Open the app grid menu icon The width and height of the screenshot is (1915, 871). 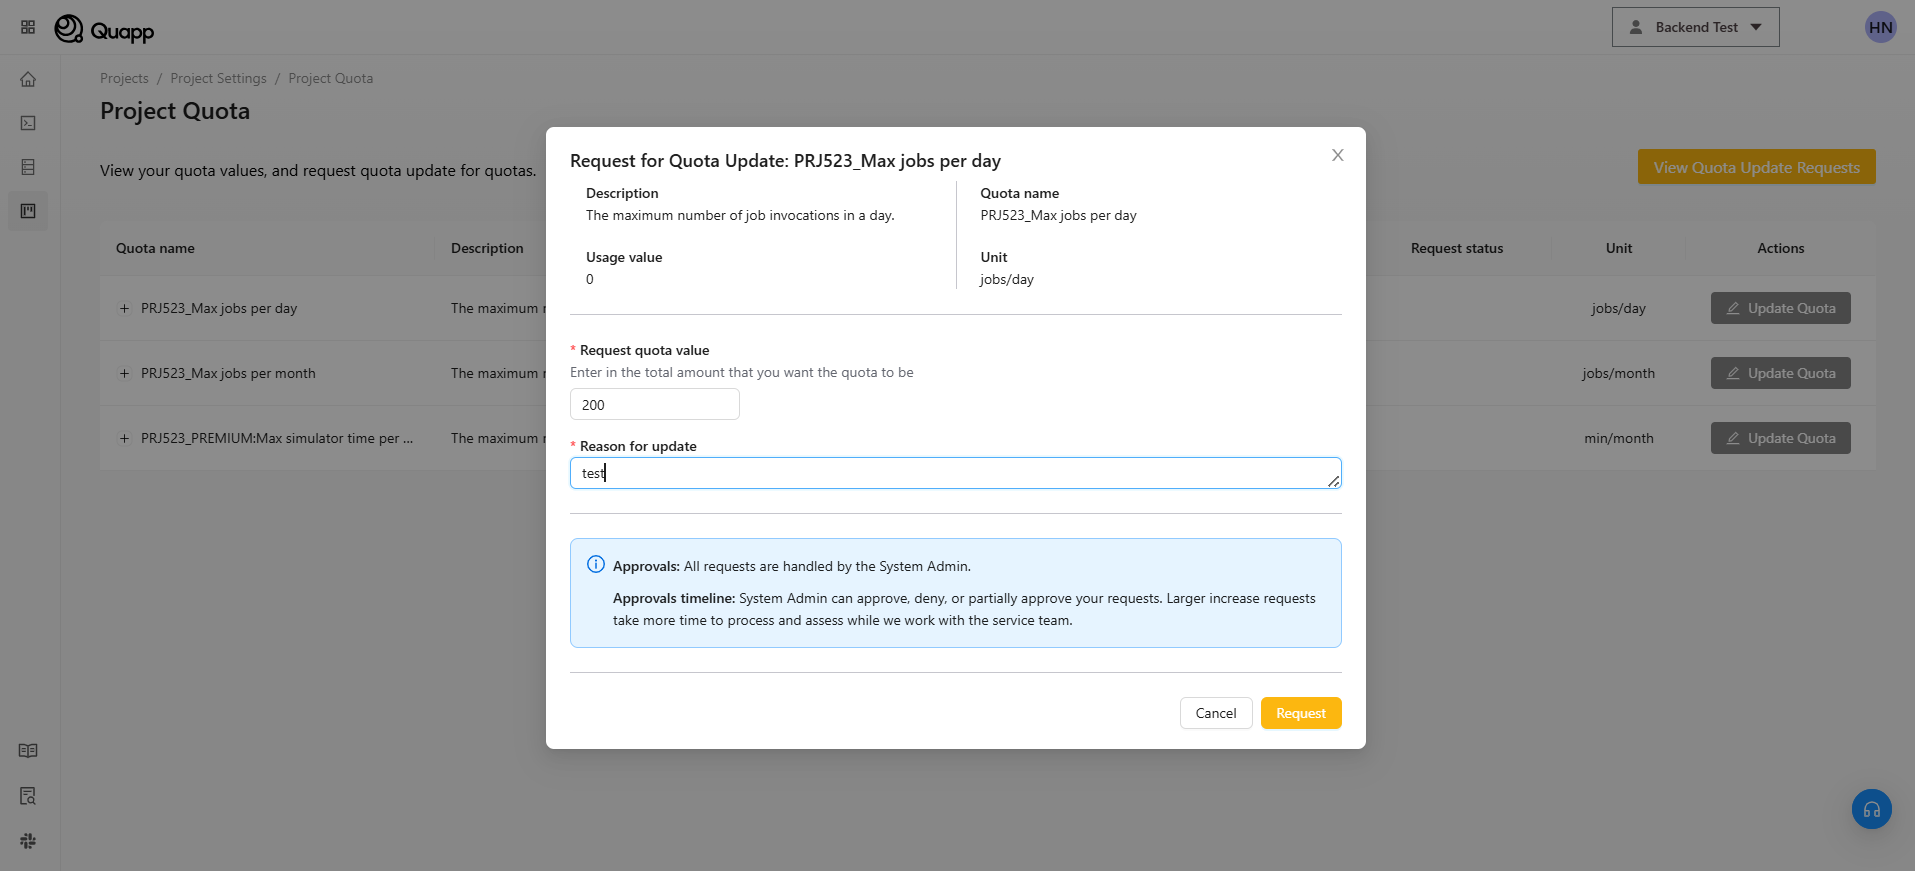click(28, 27)
